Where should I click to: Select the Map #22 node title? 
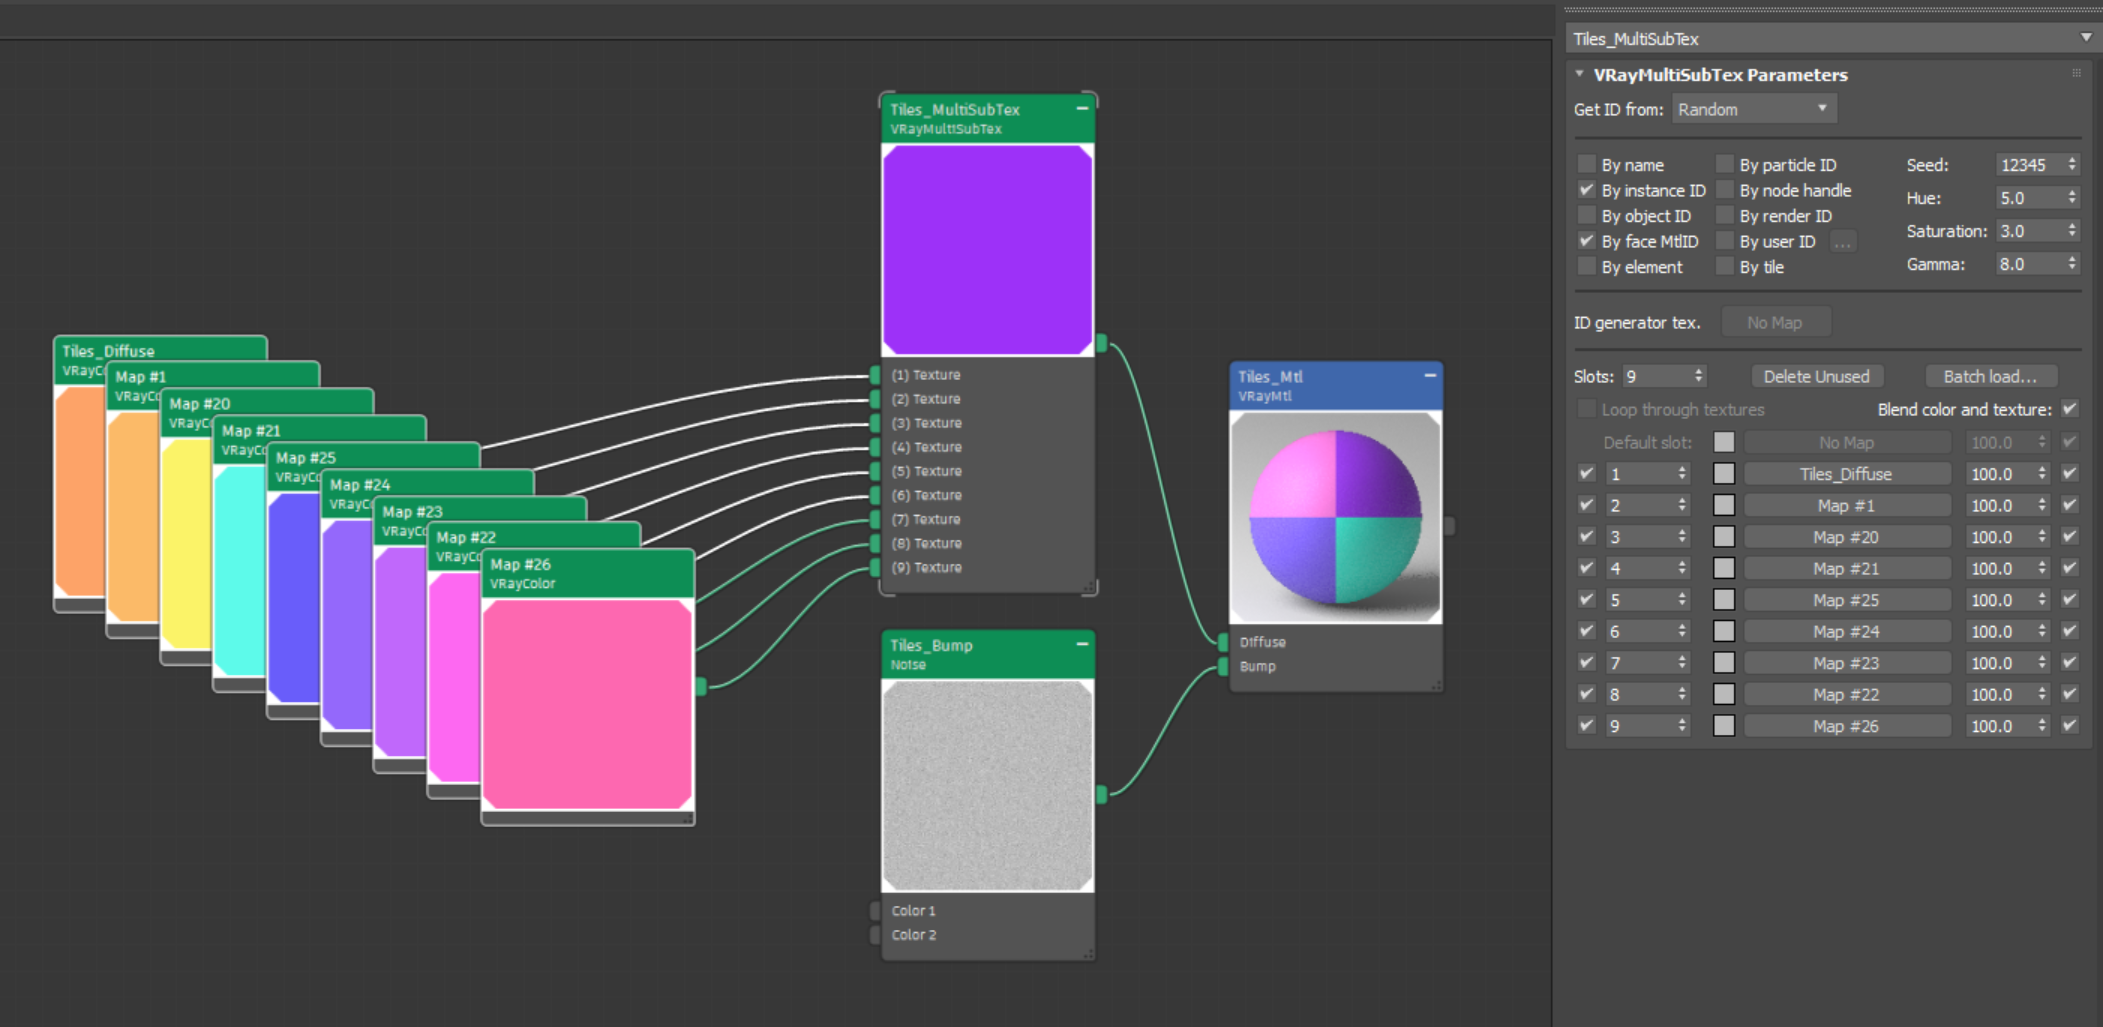point(466,537)
